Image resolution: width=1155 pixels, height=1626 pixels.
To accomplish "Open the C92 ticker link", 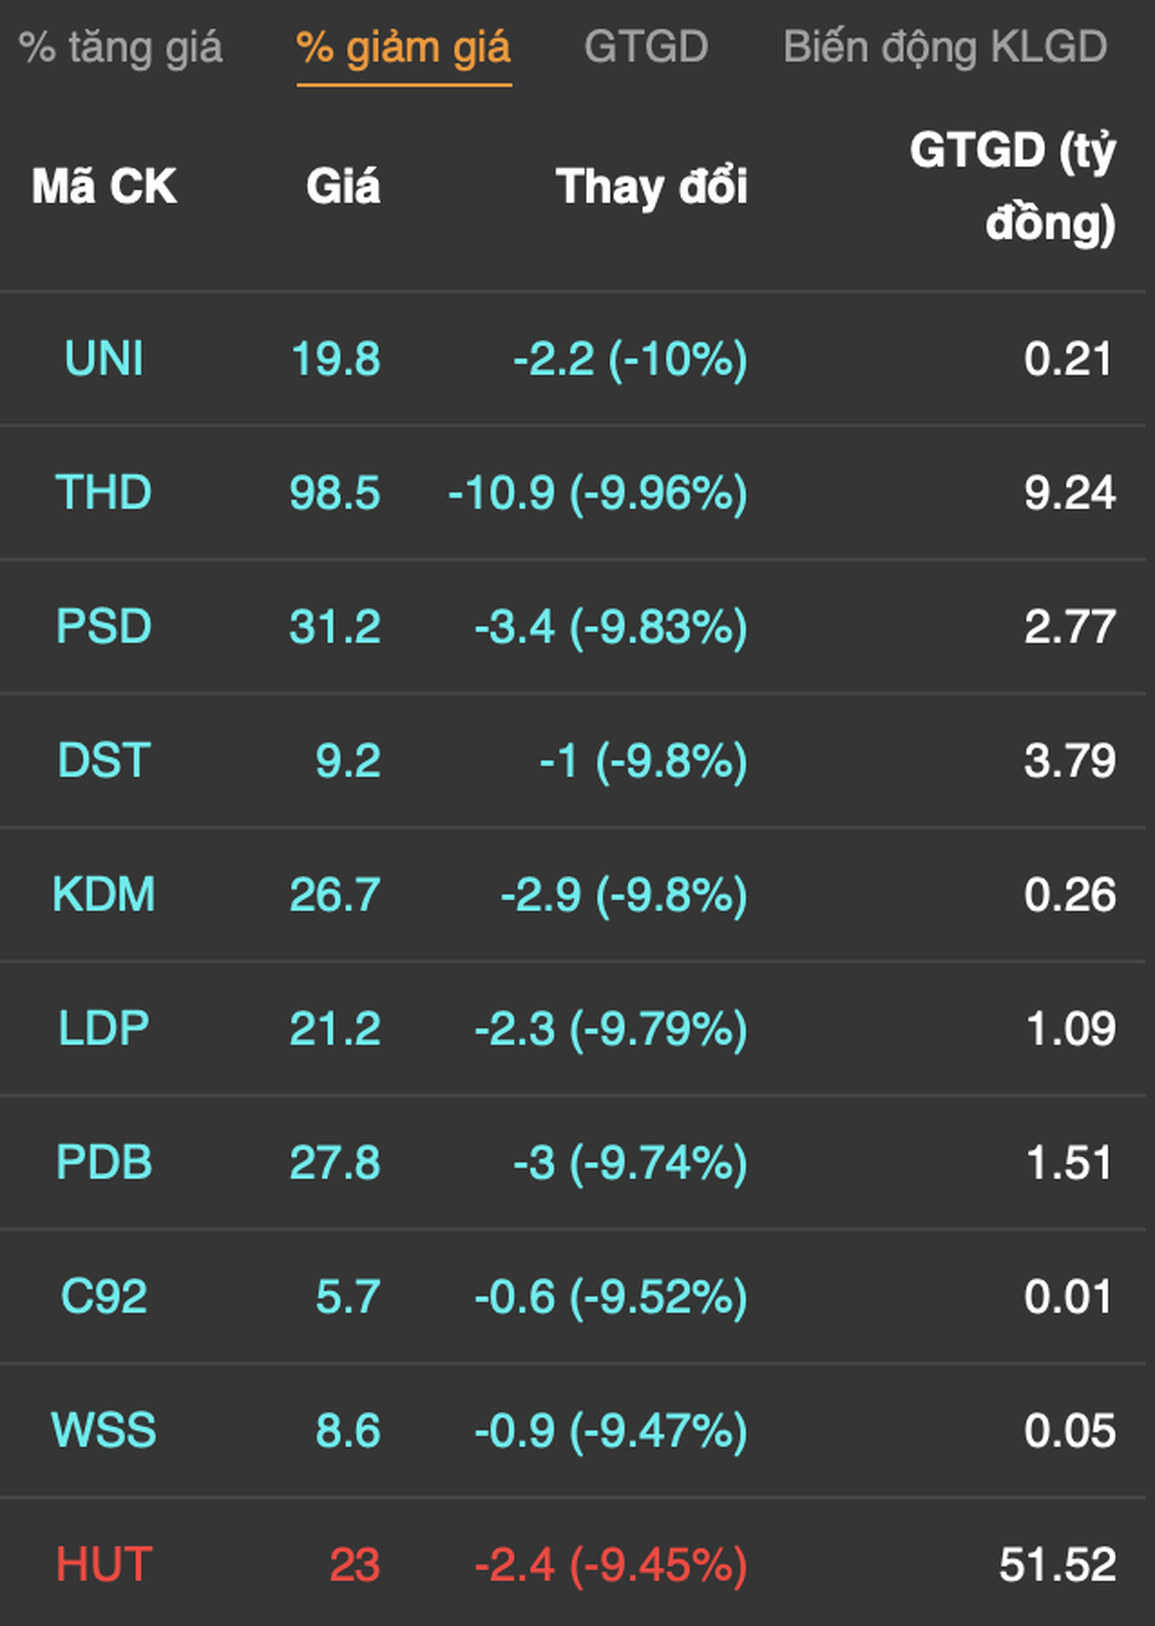I will pos(104,1297).
